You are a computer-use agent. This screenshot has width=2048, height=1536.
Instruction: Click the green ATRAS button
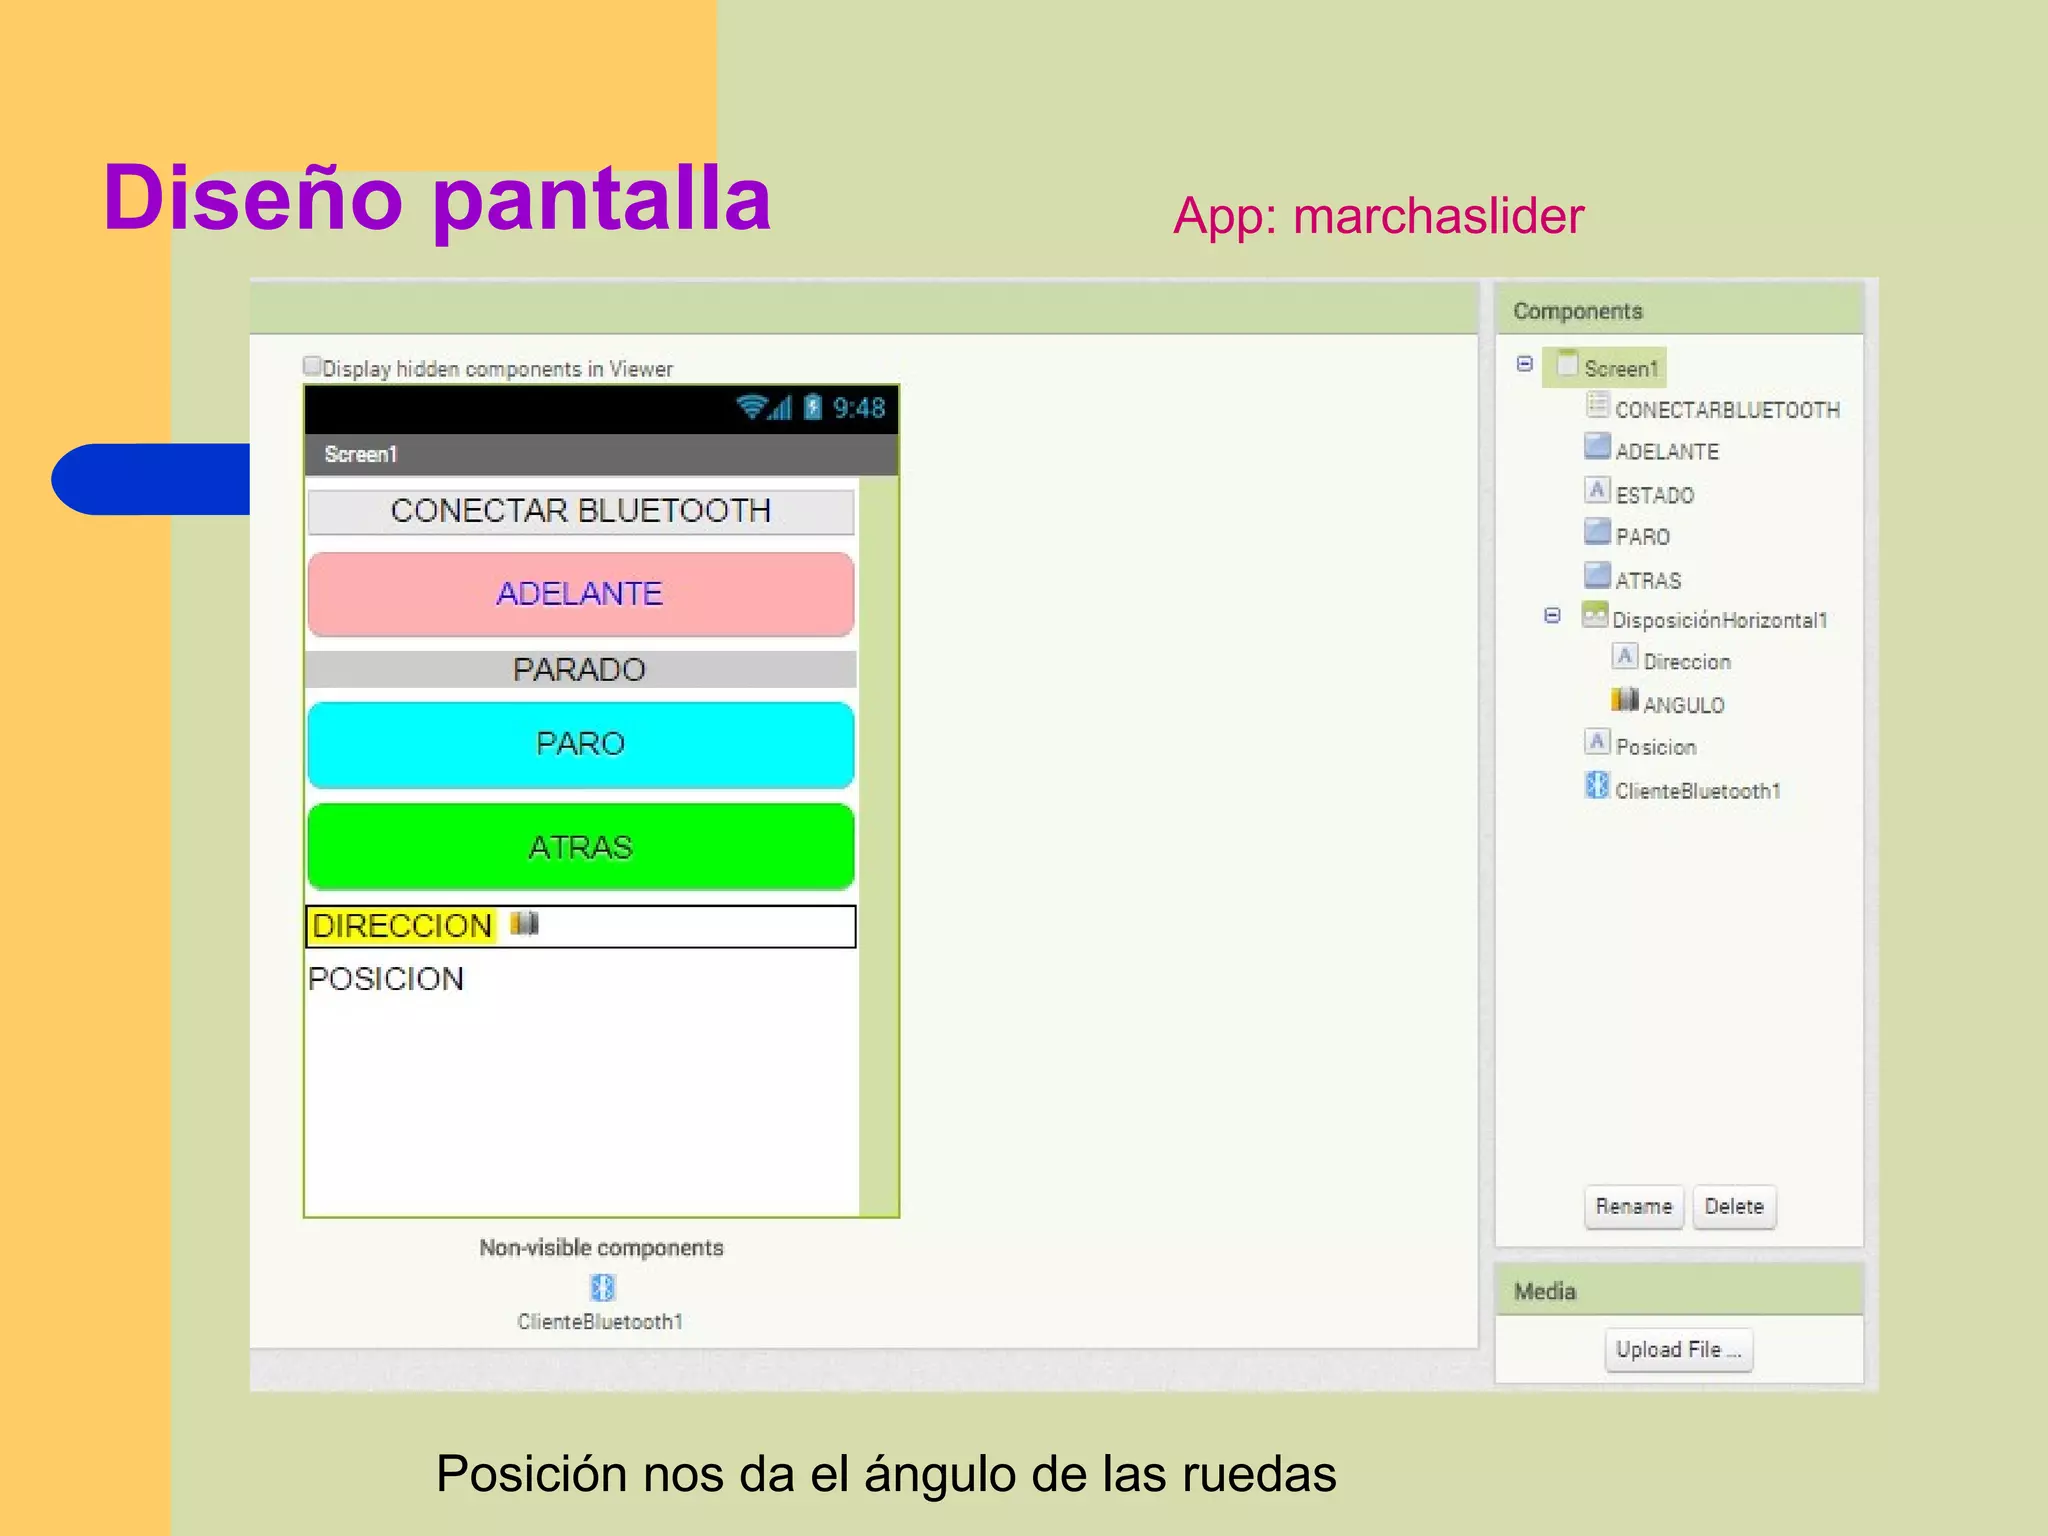(581, 847)
